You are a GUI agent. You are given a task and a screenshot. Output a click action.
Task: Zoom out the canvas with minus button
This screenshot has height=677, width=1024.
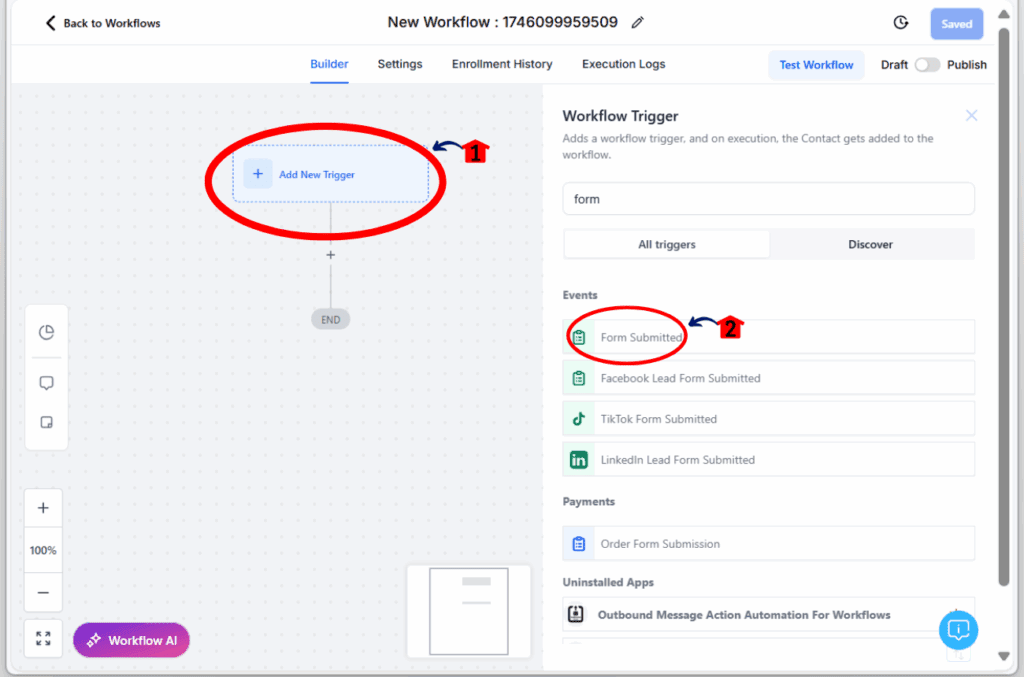click(x=43, y=593)
